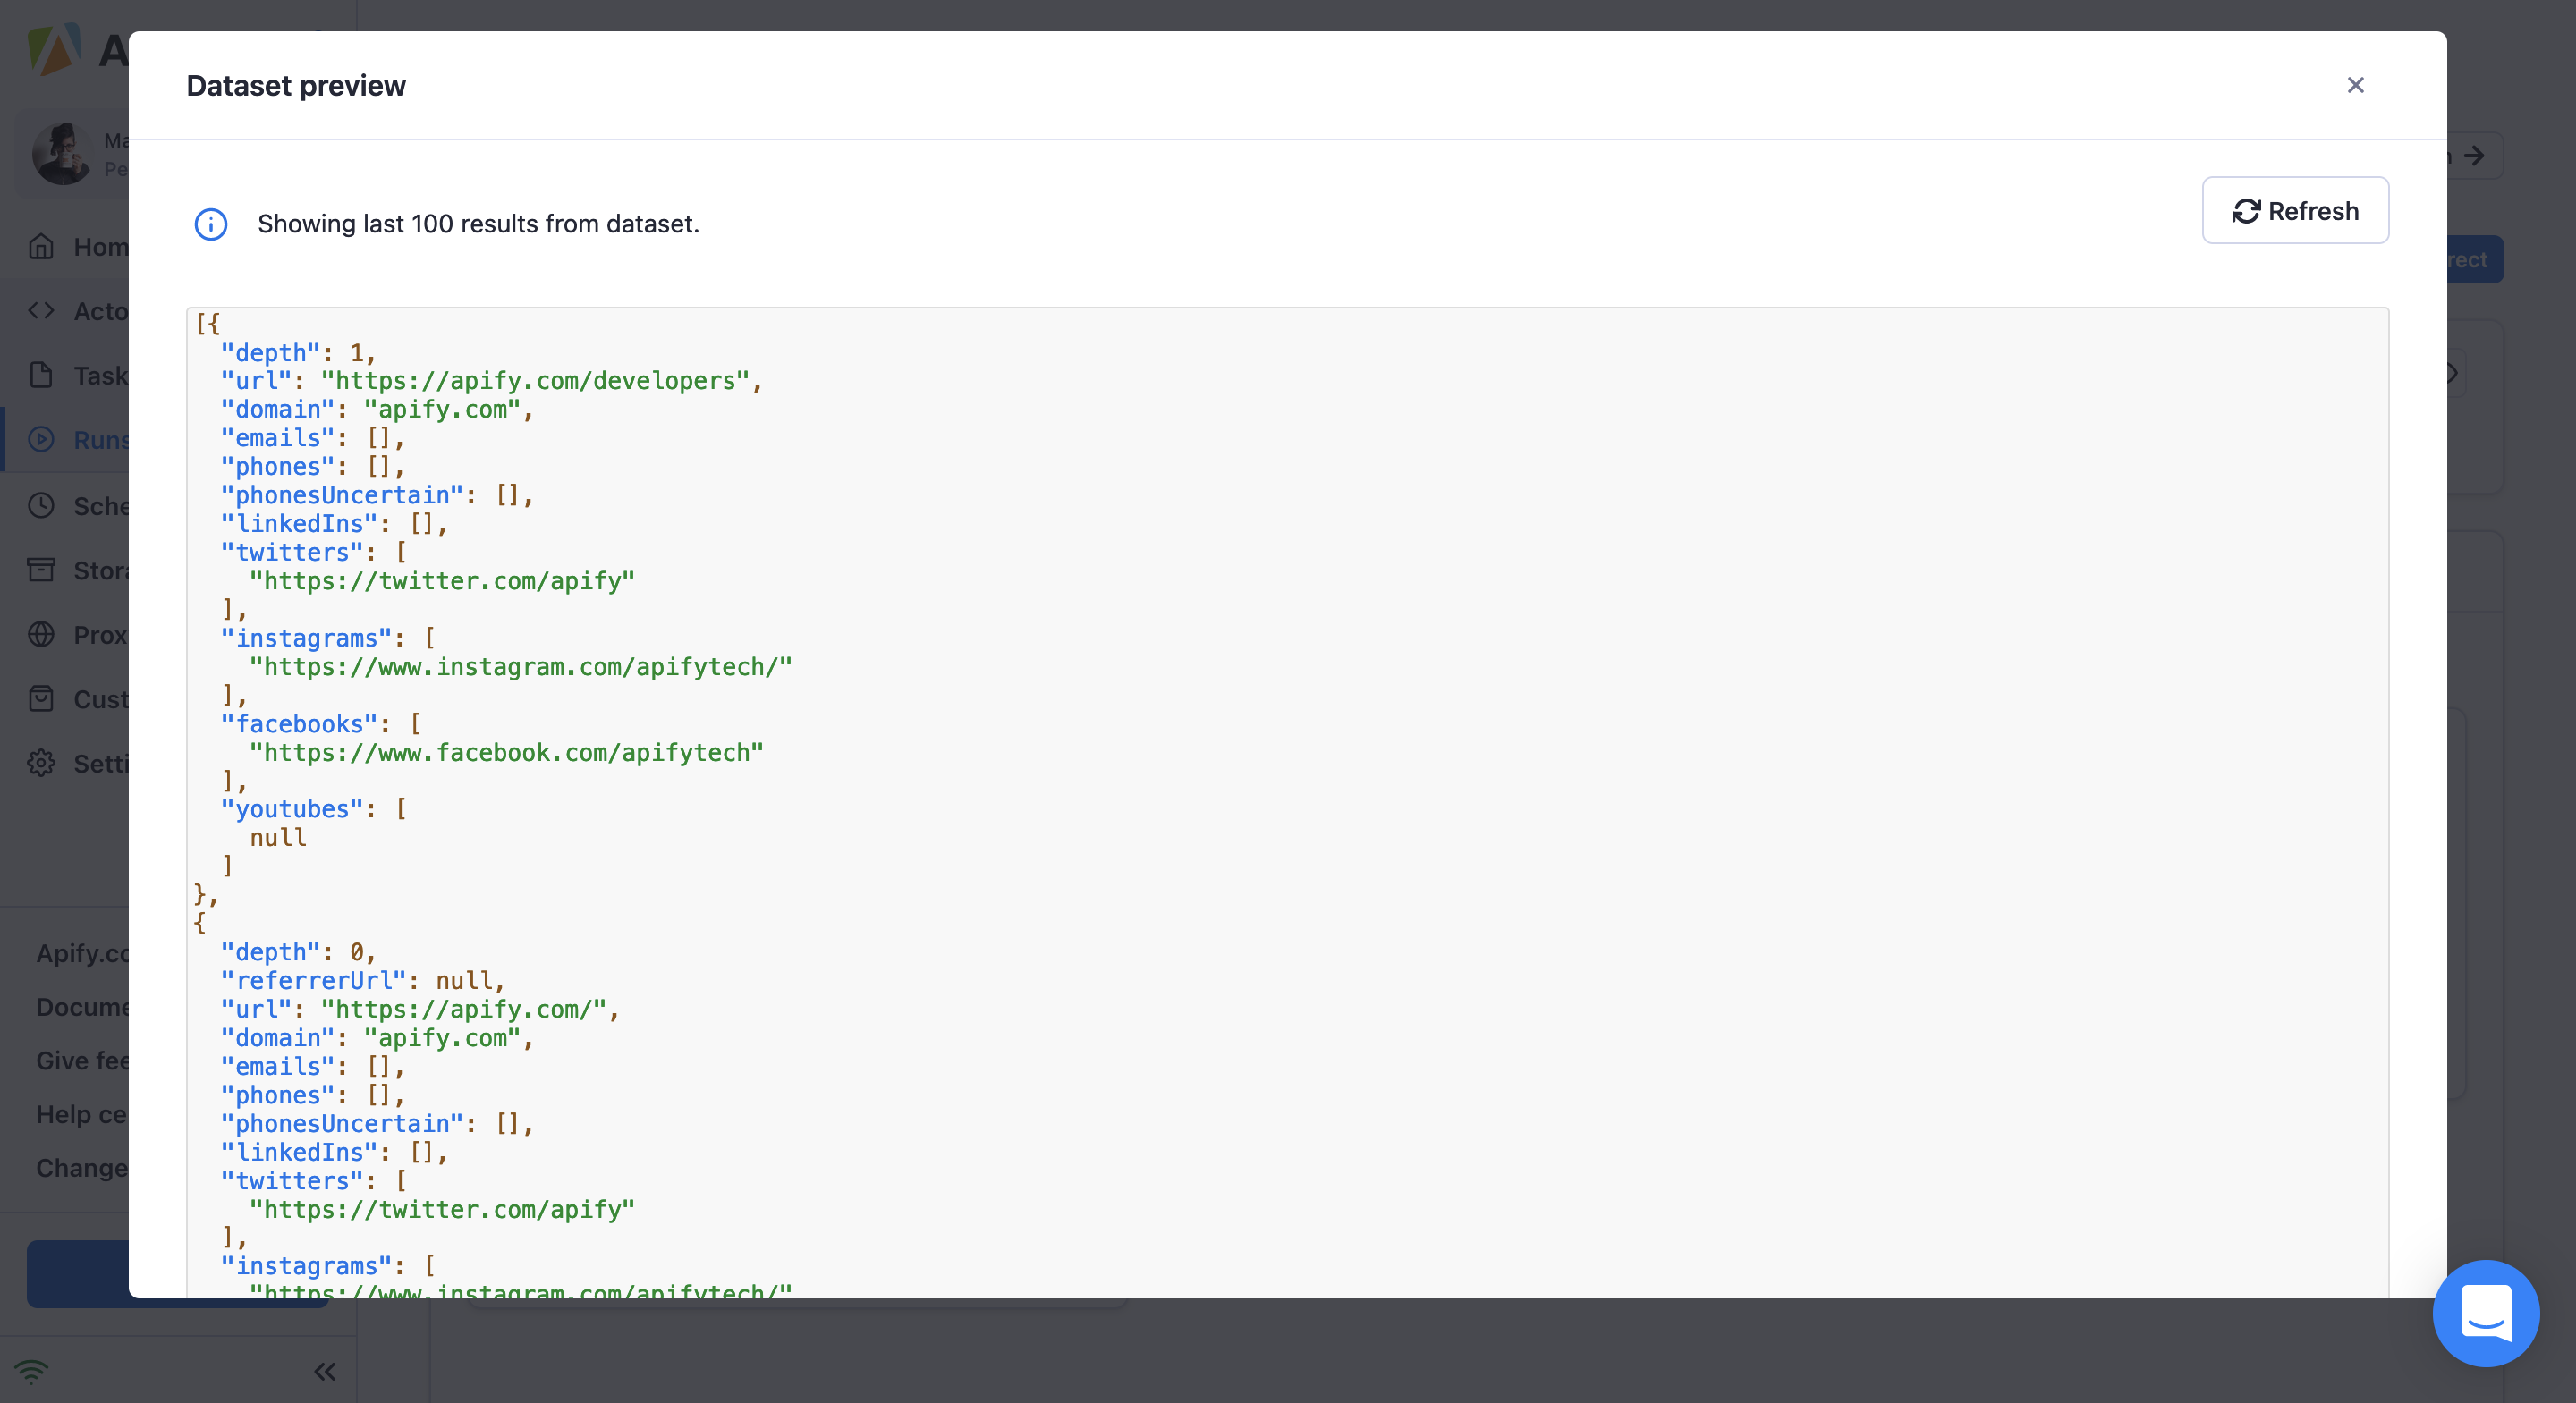Click the right arrow icon behind dialog
2576x1403 pixels.
(2473, 156)
